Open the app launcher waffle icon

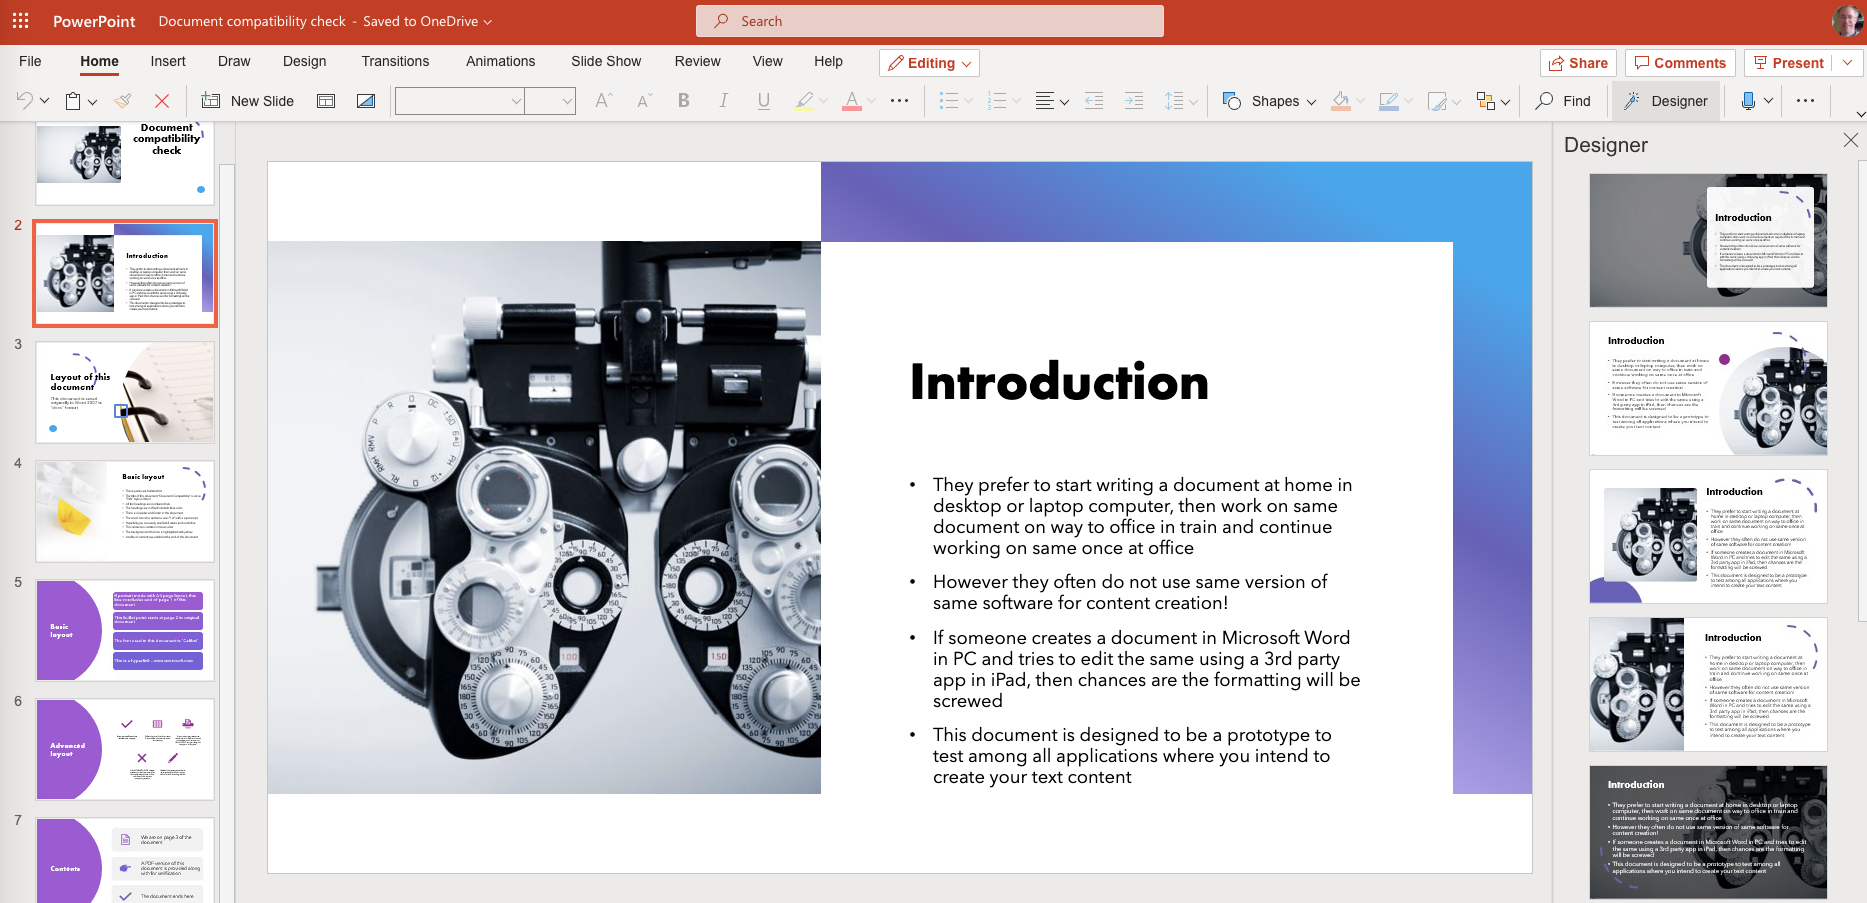(x=20, y=21)
